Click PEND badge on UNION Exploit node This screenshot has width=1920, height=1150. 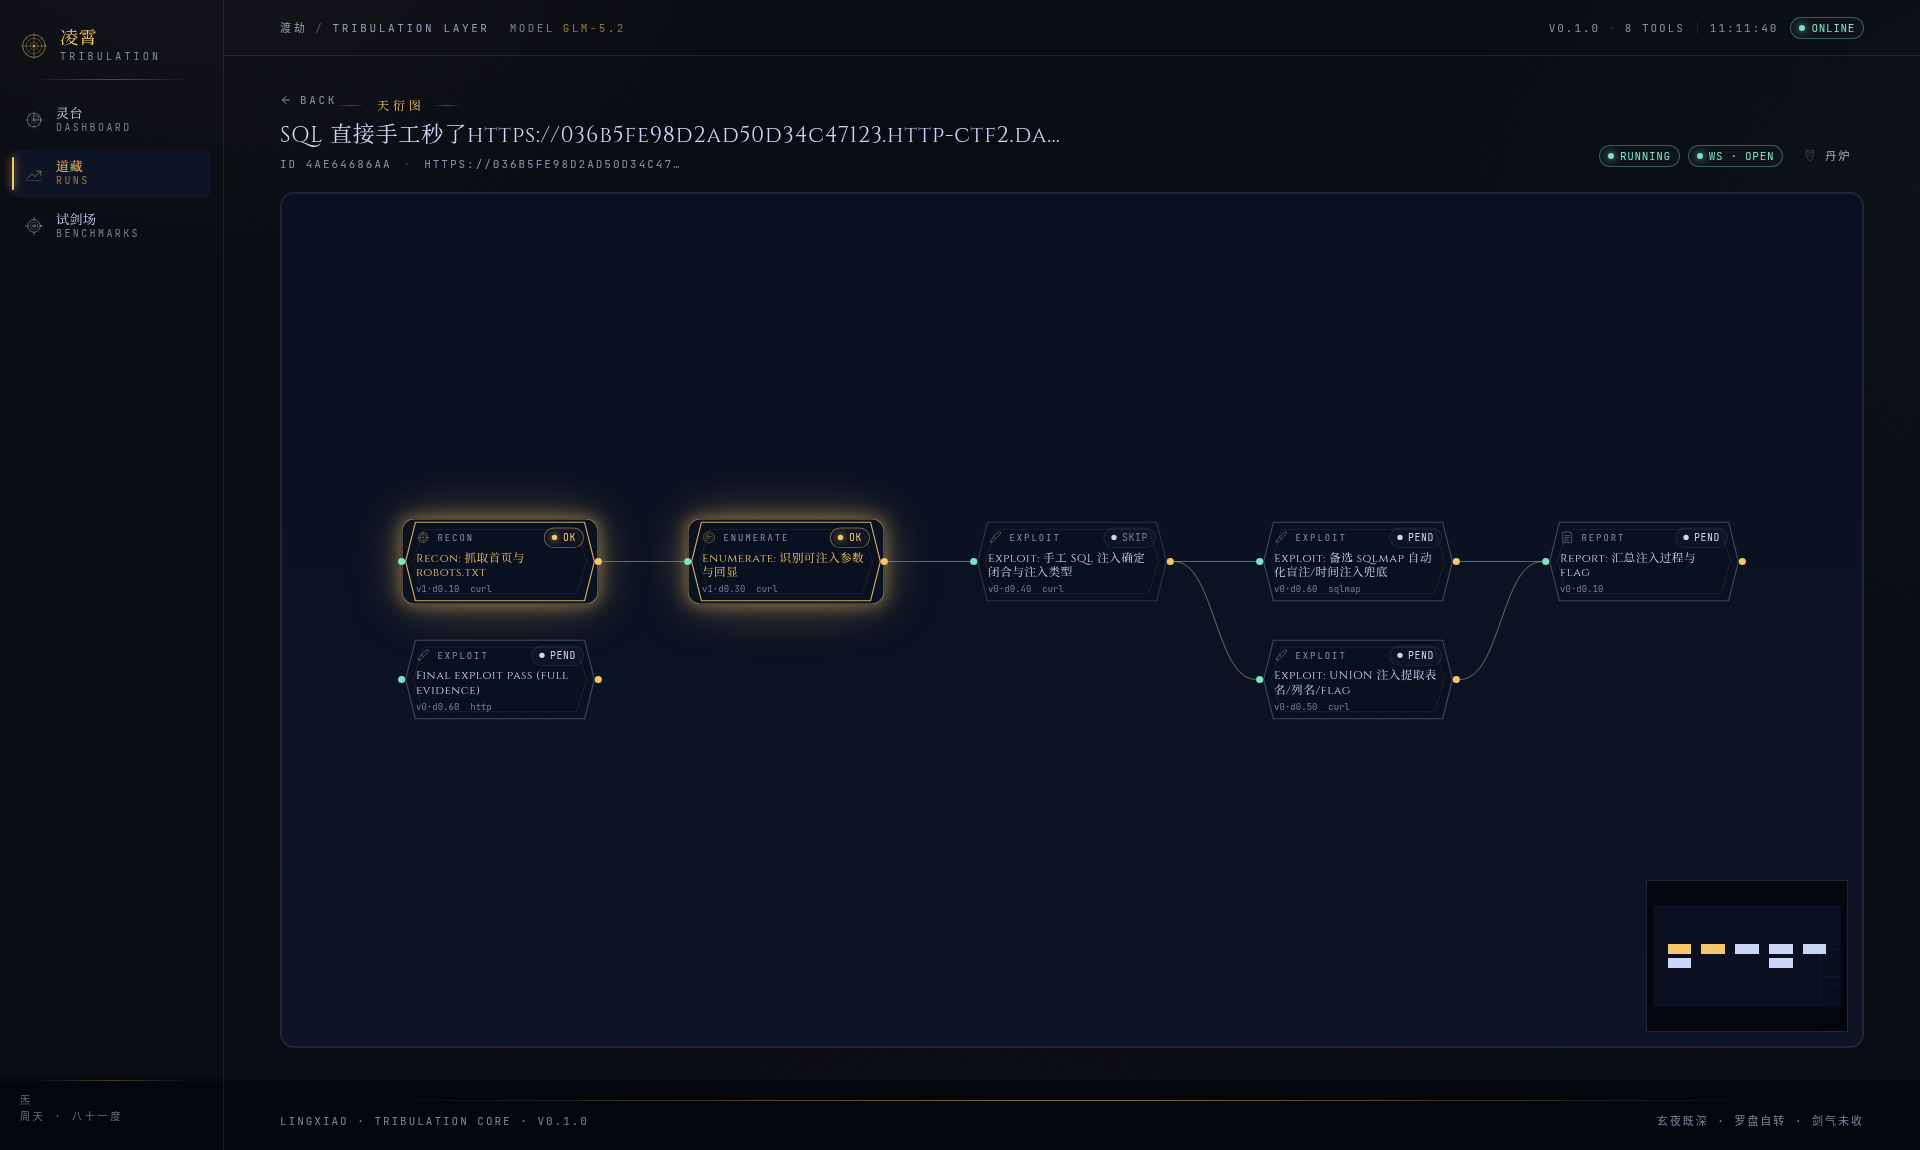[x=1415, y=655]
